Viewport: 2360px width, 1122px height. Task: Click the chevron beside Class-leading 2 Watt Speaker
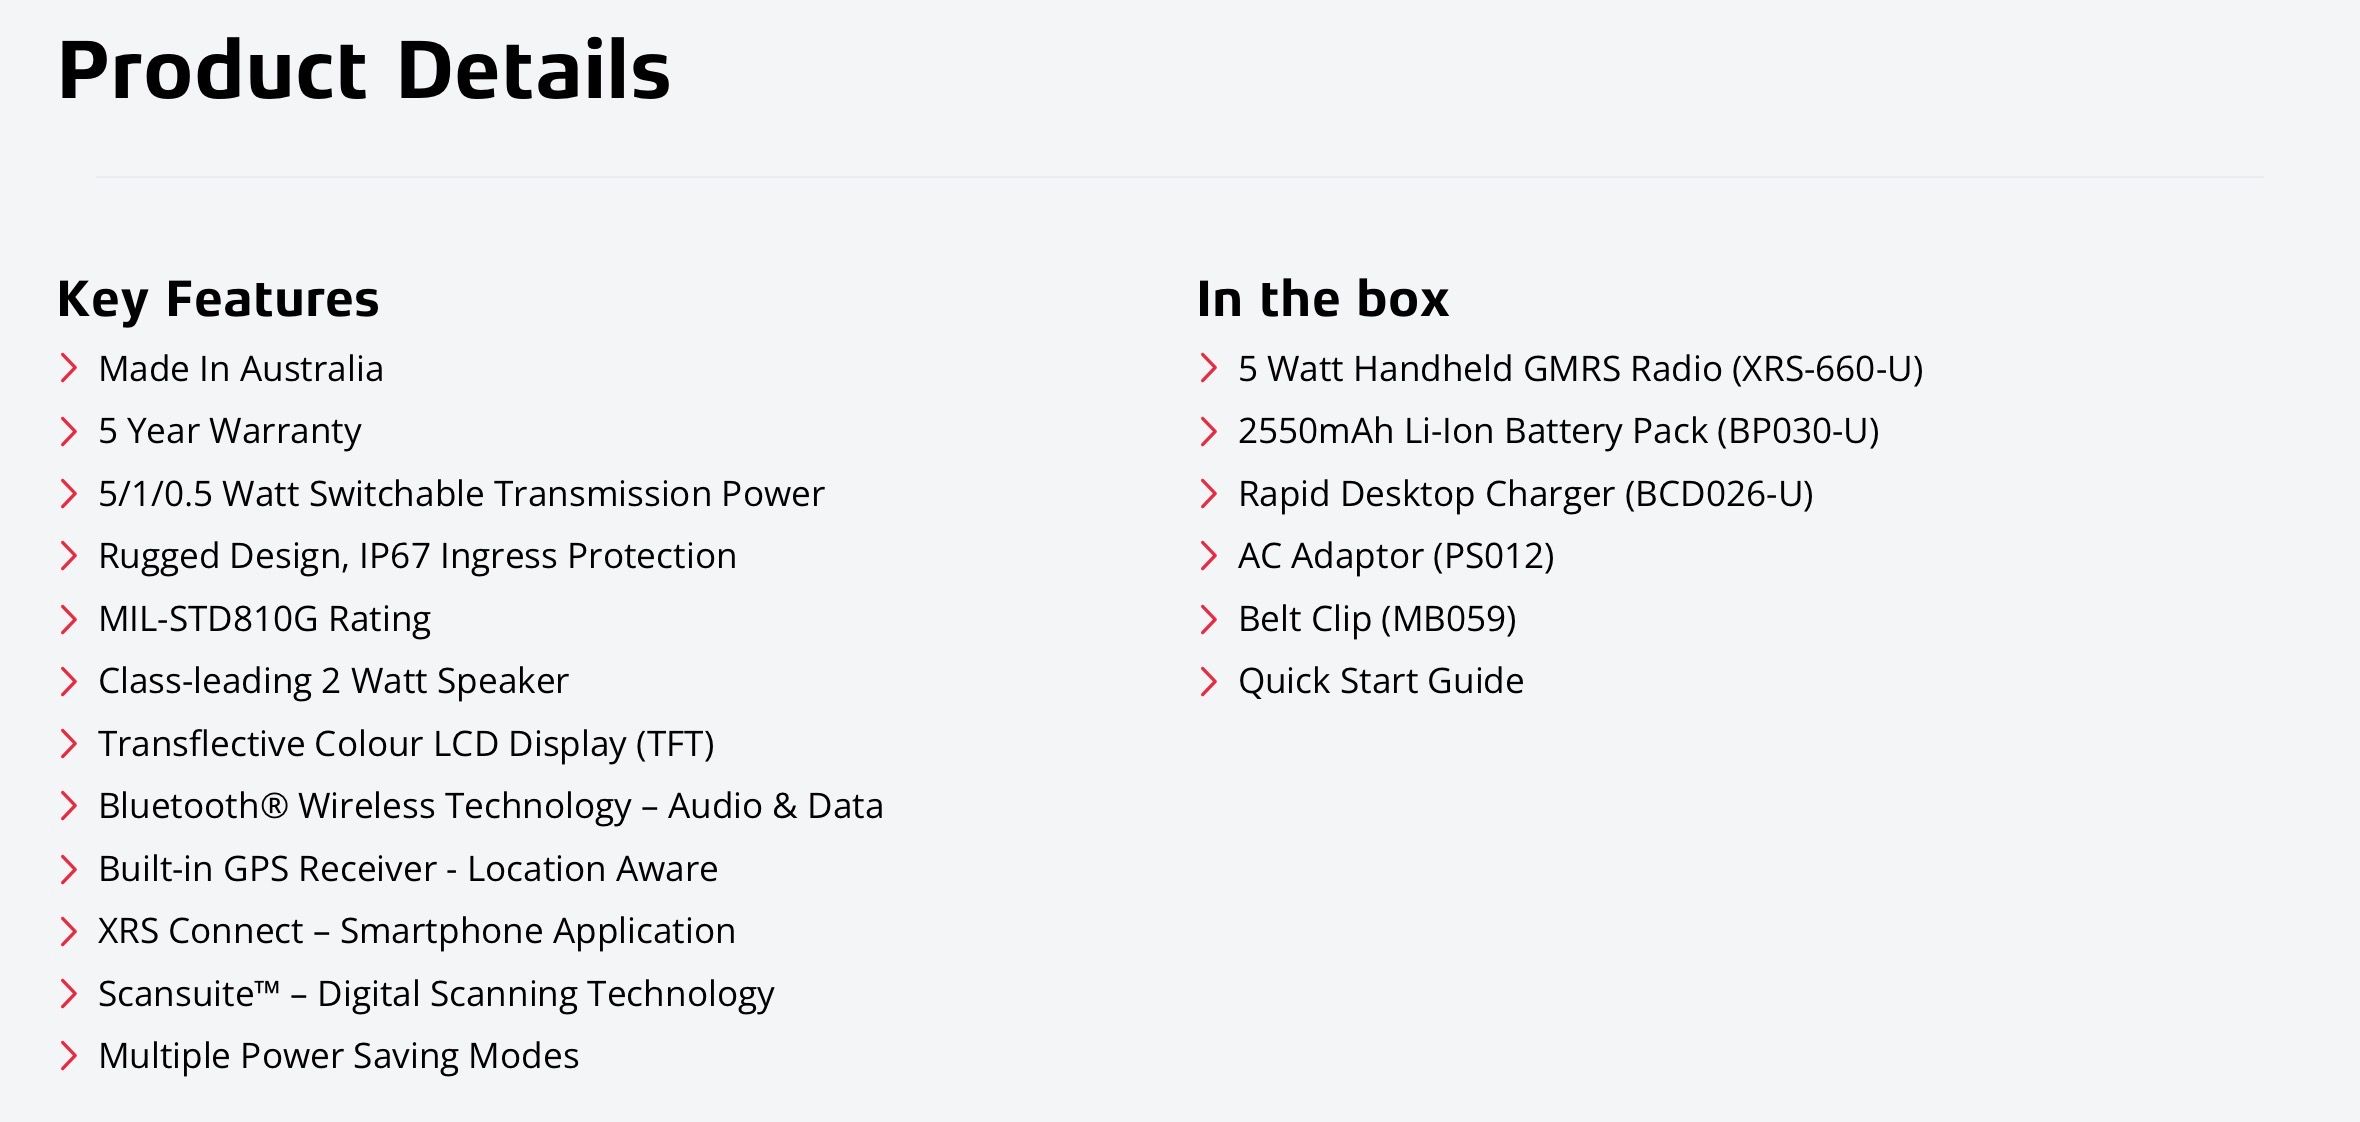69,681
